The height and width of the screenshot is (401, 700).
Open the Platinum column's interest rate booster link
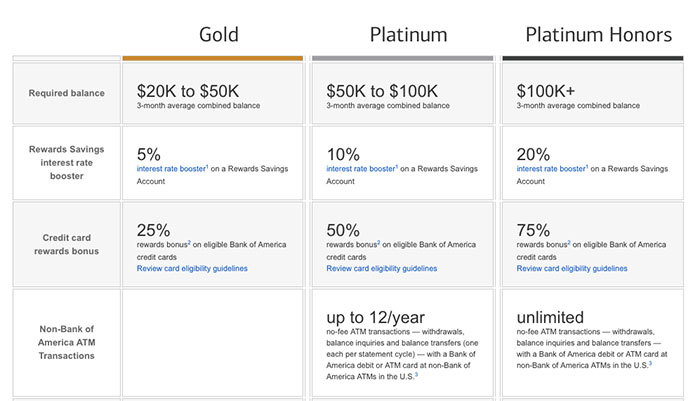pyautogui.click(x=360, y=169)
